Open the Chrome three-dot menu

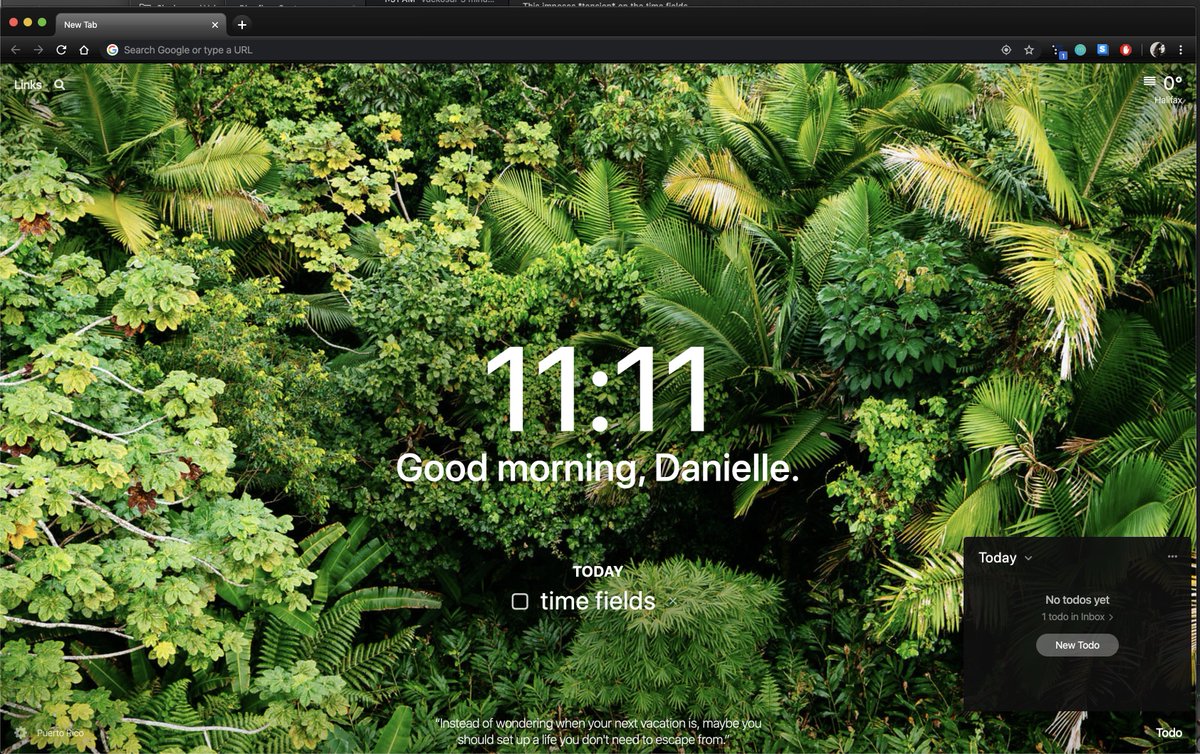(x=1181, y=50)
